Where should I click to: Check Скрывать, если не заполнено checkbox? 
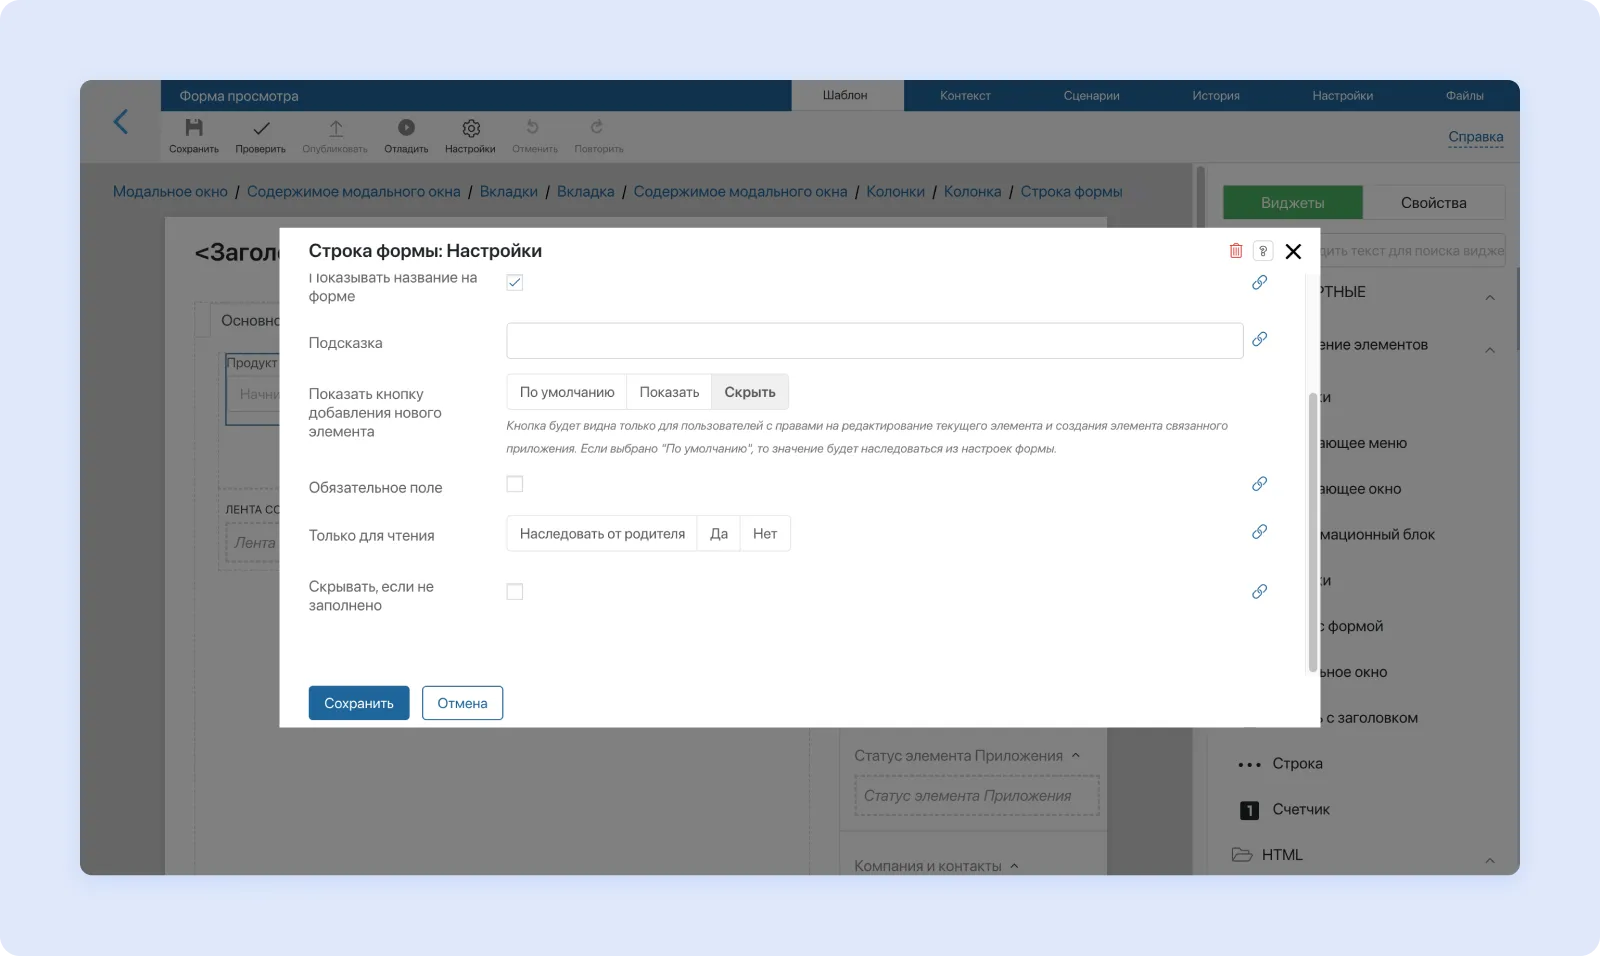click(515, 592)
